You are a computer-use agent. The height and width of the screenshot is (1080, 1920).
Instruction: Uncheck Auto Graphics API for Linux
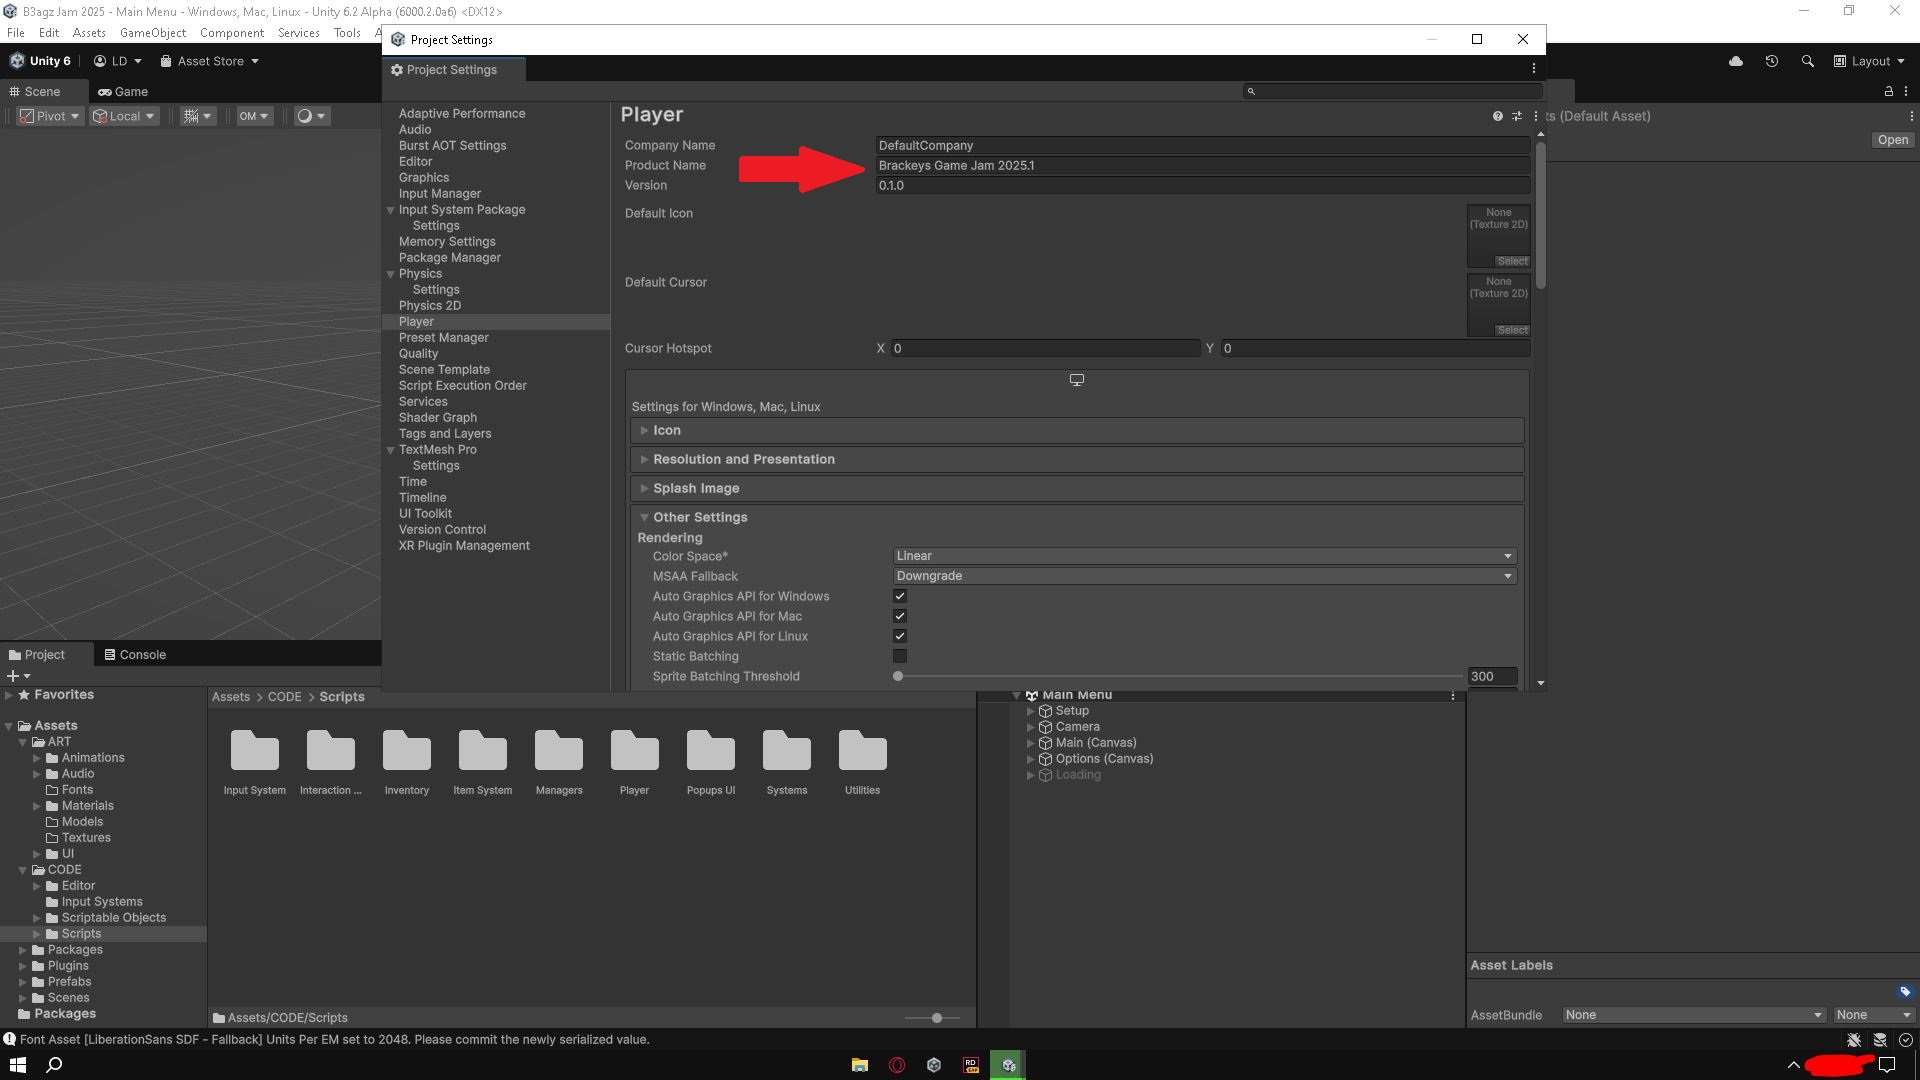[x=900, y=636]
